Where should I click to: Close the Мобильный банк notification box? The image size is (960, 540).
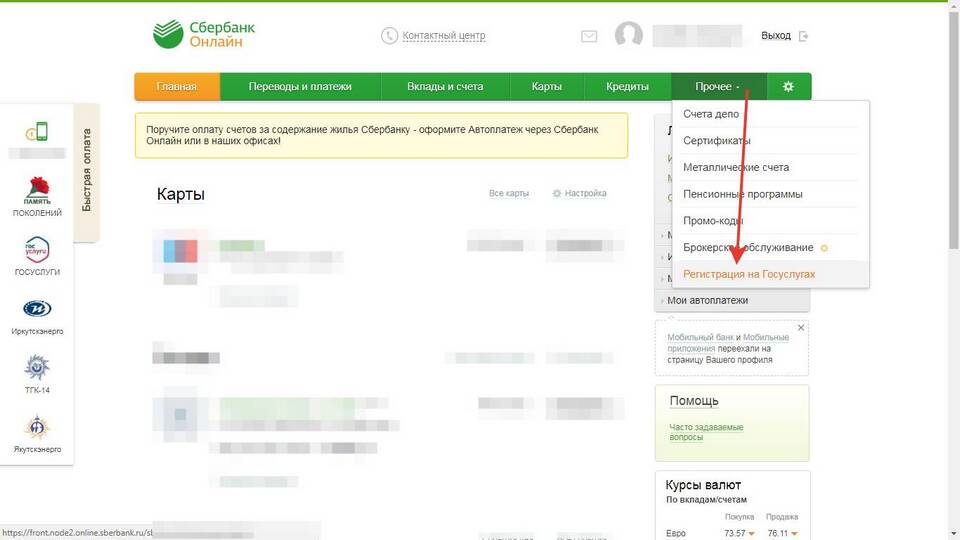point(800,327)
